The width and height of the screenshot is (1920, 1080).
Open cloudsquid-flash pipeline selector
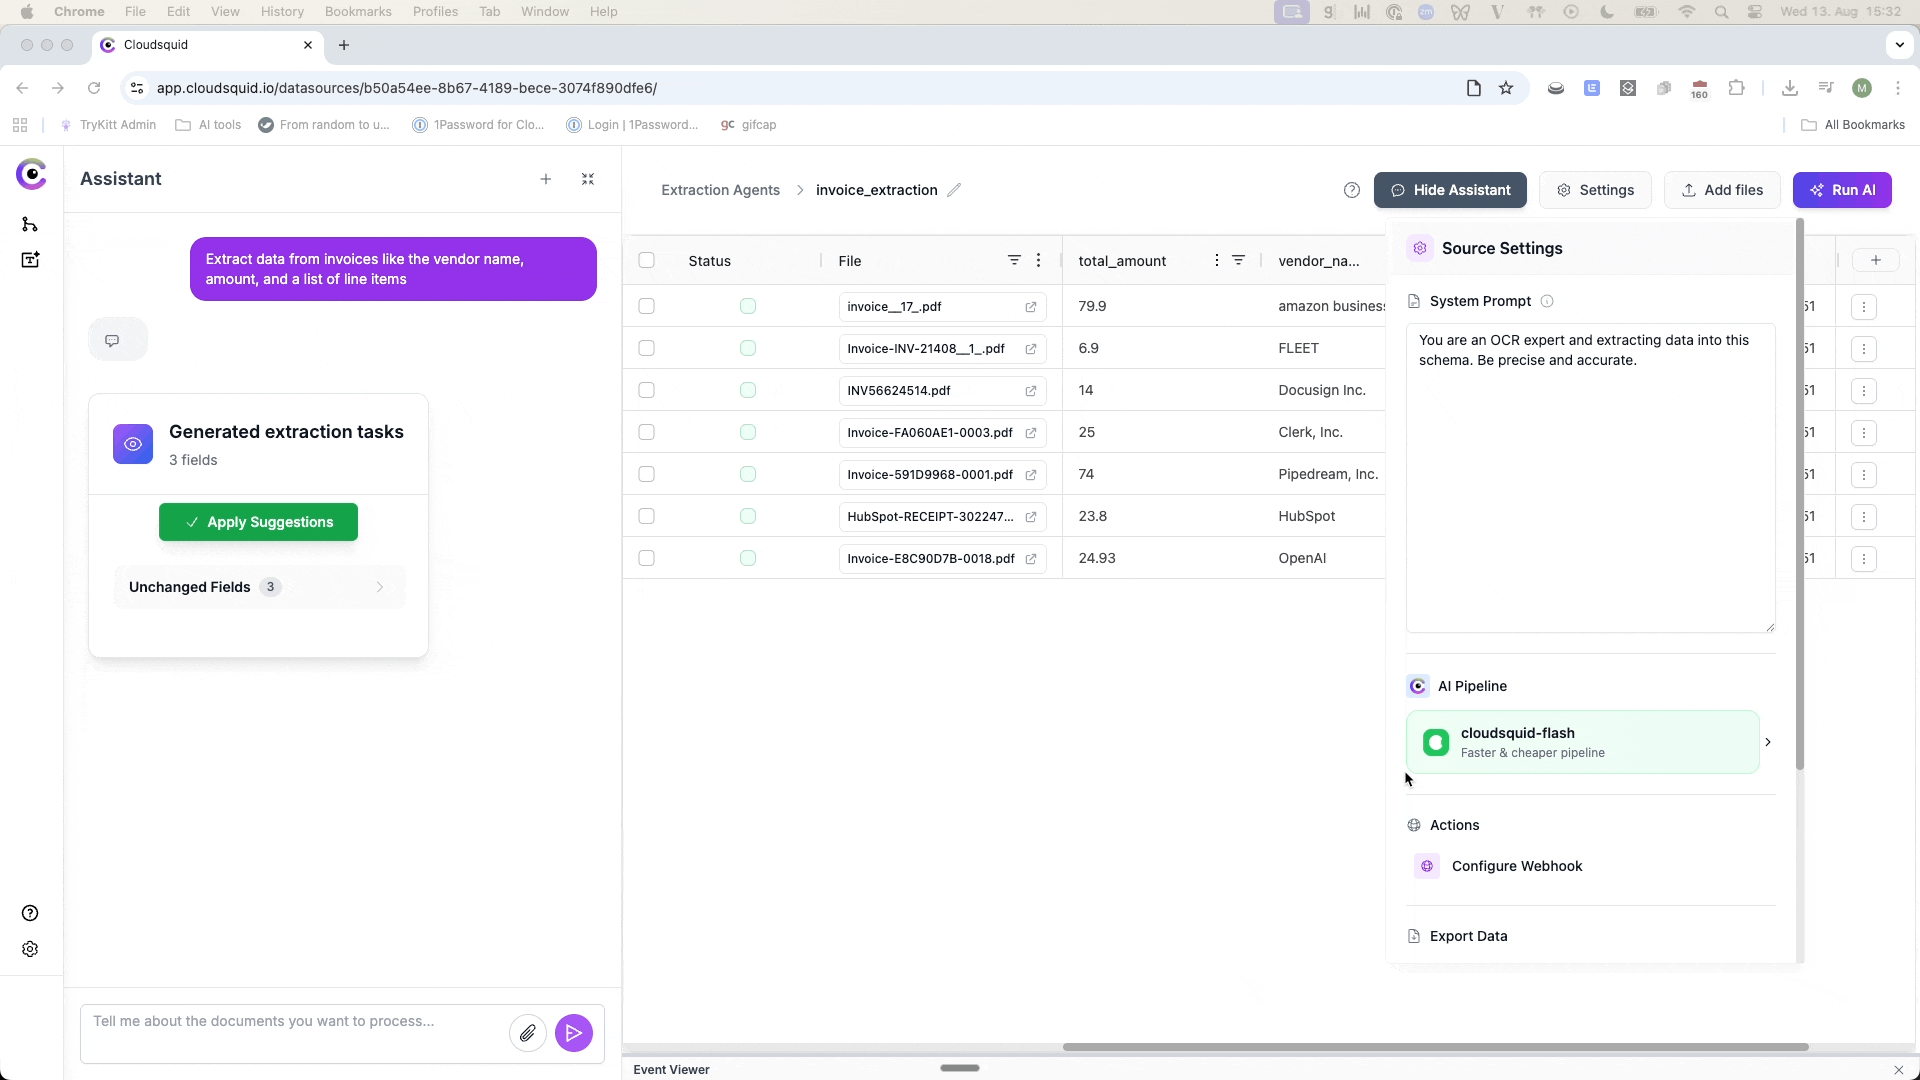[x=1583, y=742]
